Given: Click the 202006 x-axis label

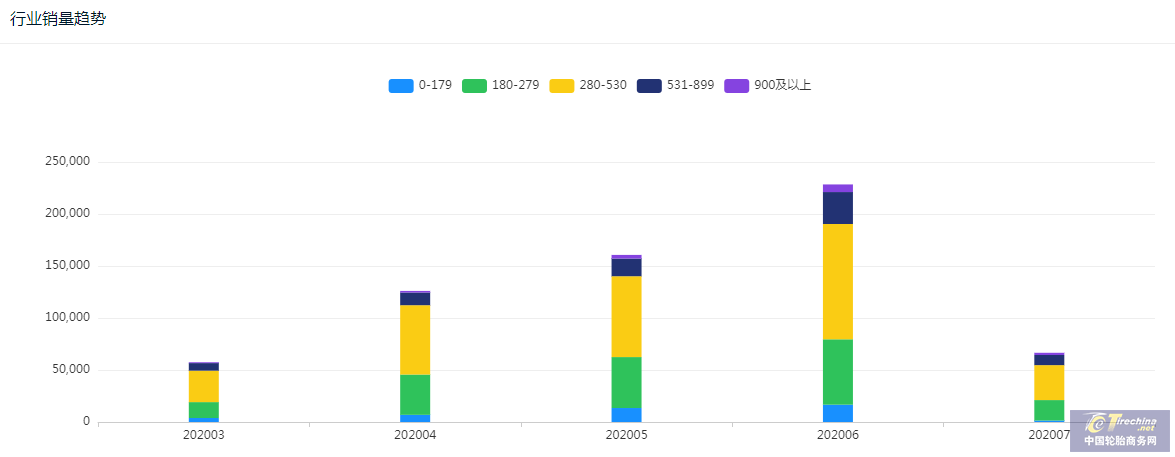Looking at the screenshot, I should (838, 434).
